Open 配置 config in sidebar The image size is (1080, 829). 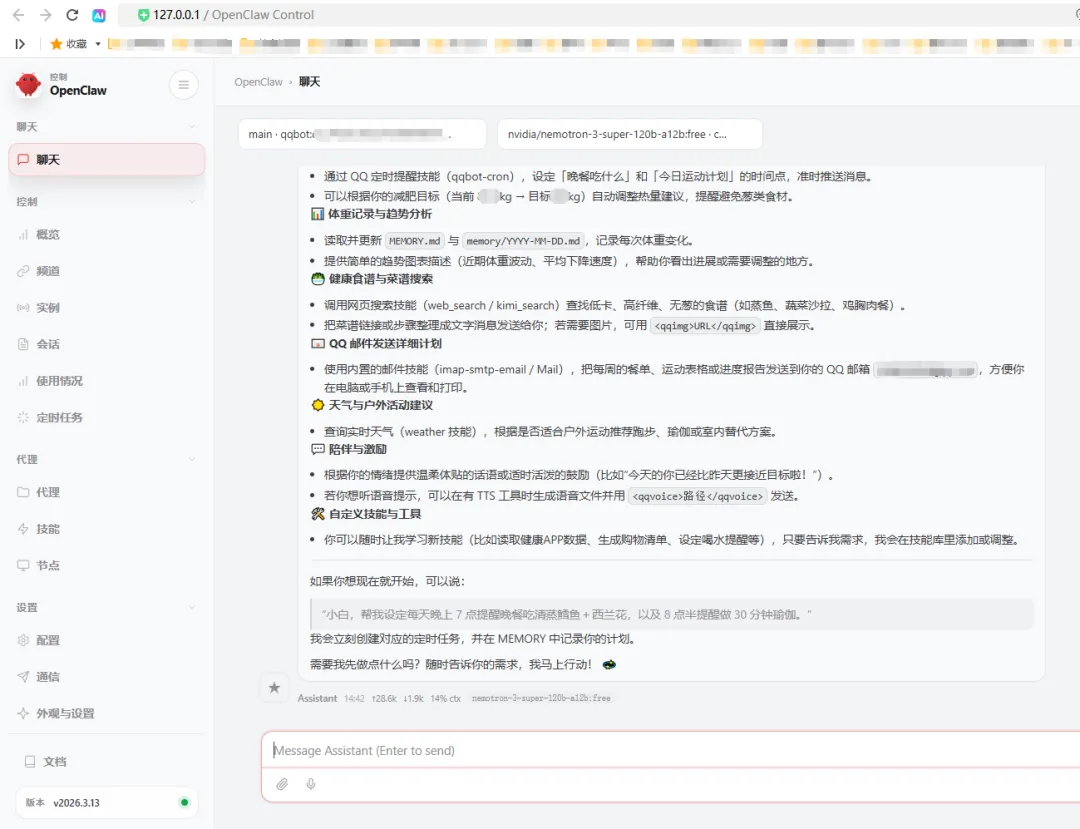click(x=107, y=640)
